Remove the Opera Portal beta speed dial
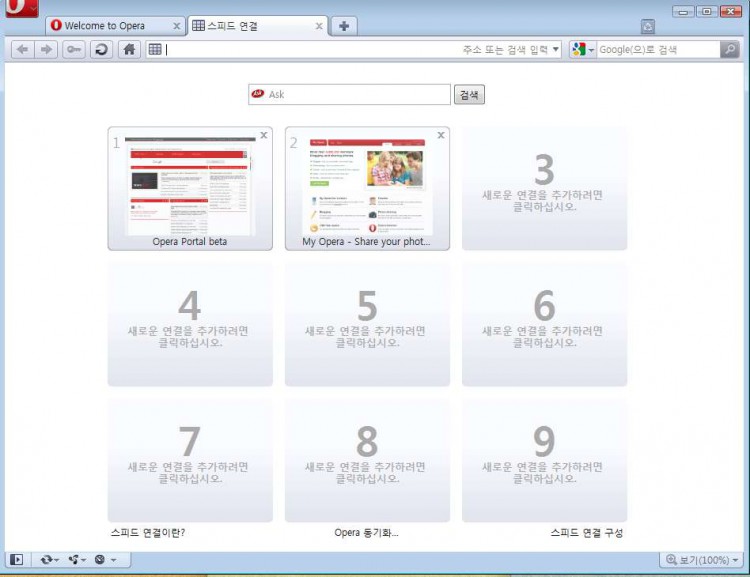750x577 pixels. 264,135
